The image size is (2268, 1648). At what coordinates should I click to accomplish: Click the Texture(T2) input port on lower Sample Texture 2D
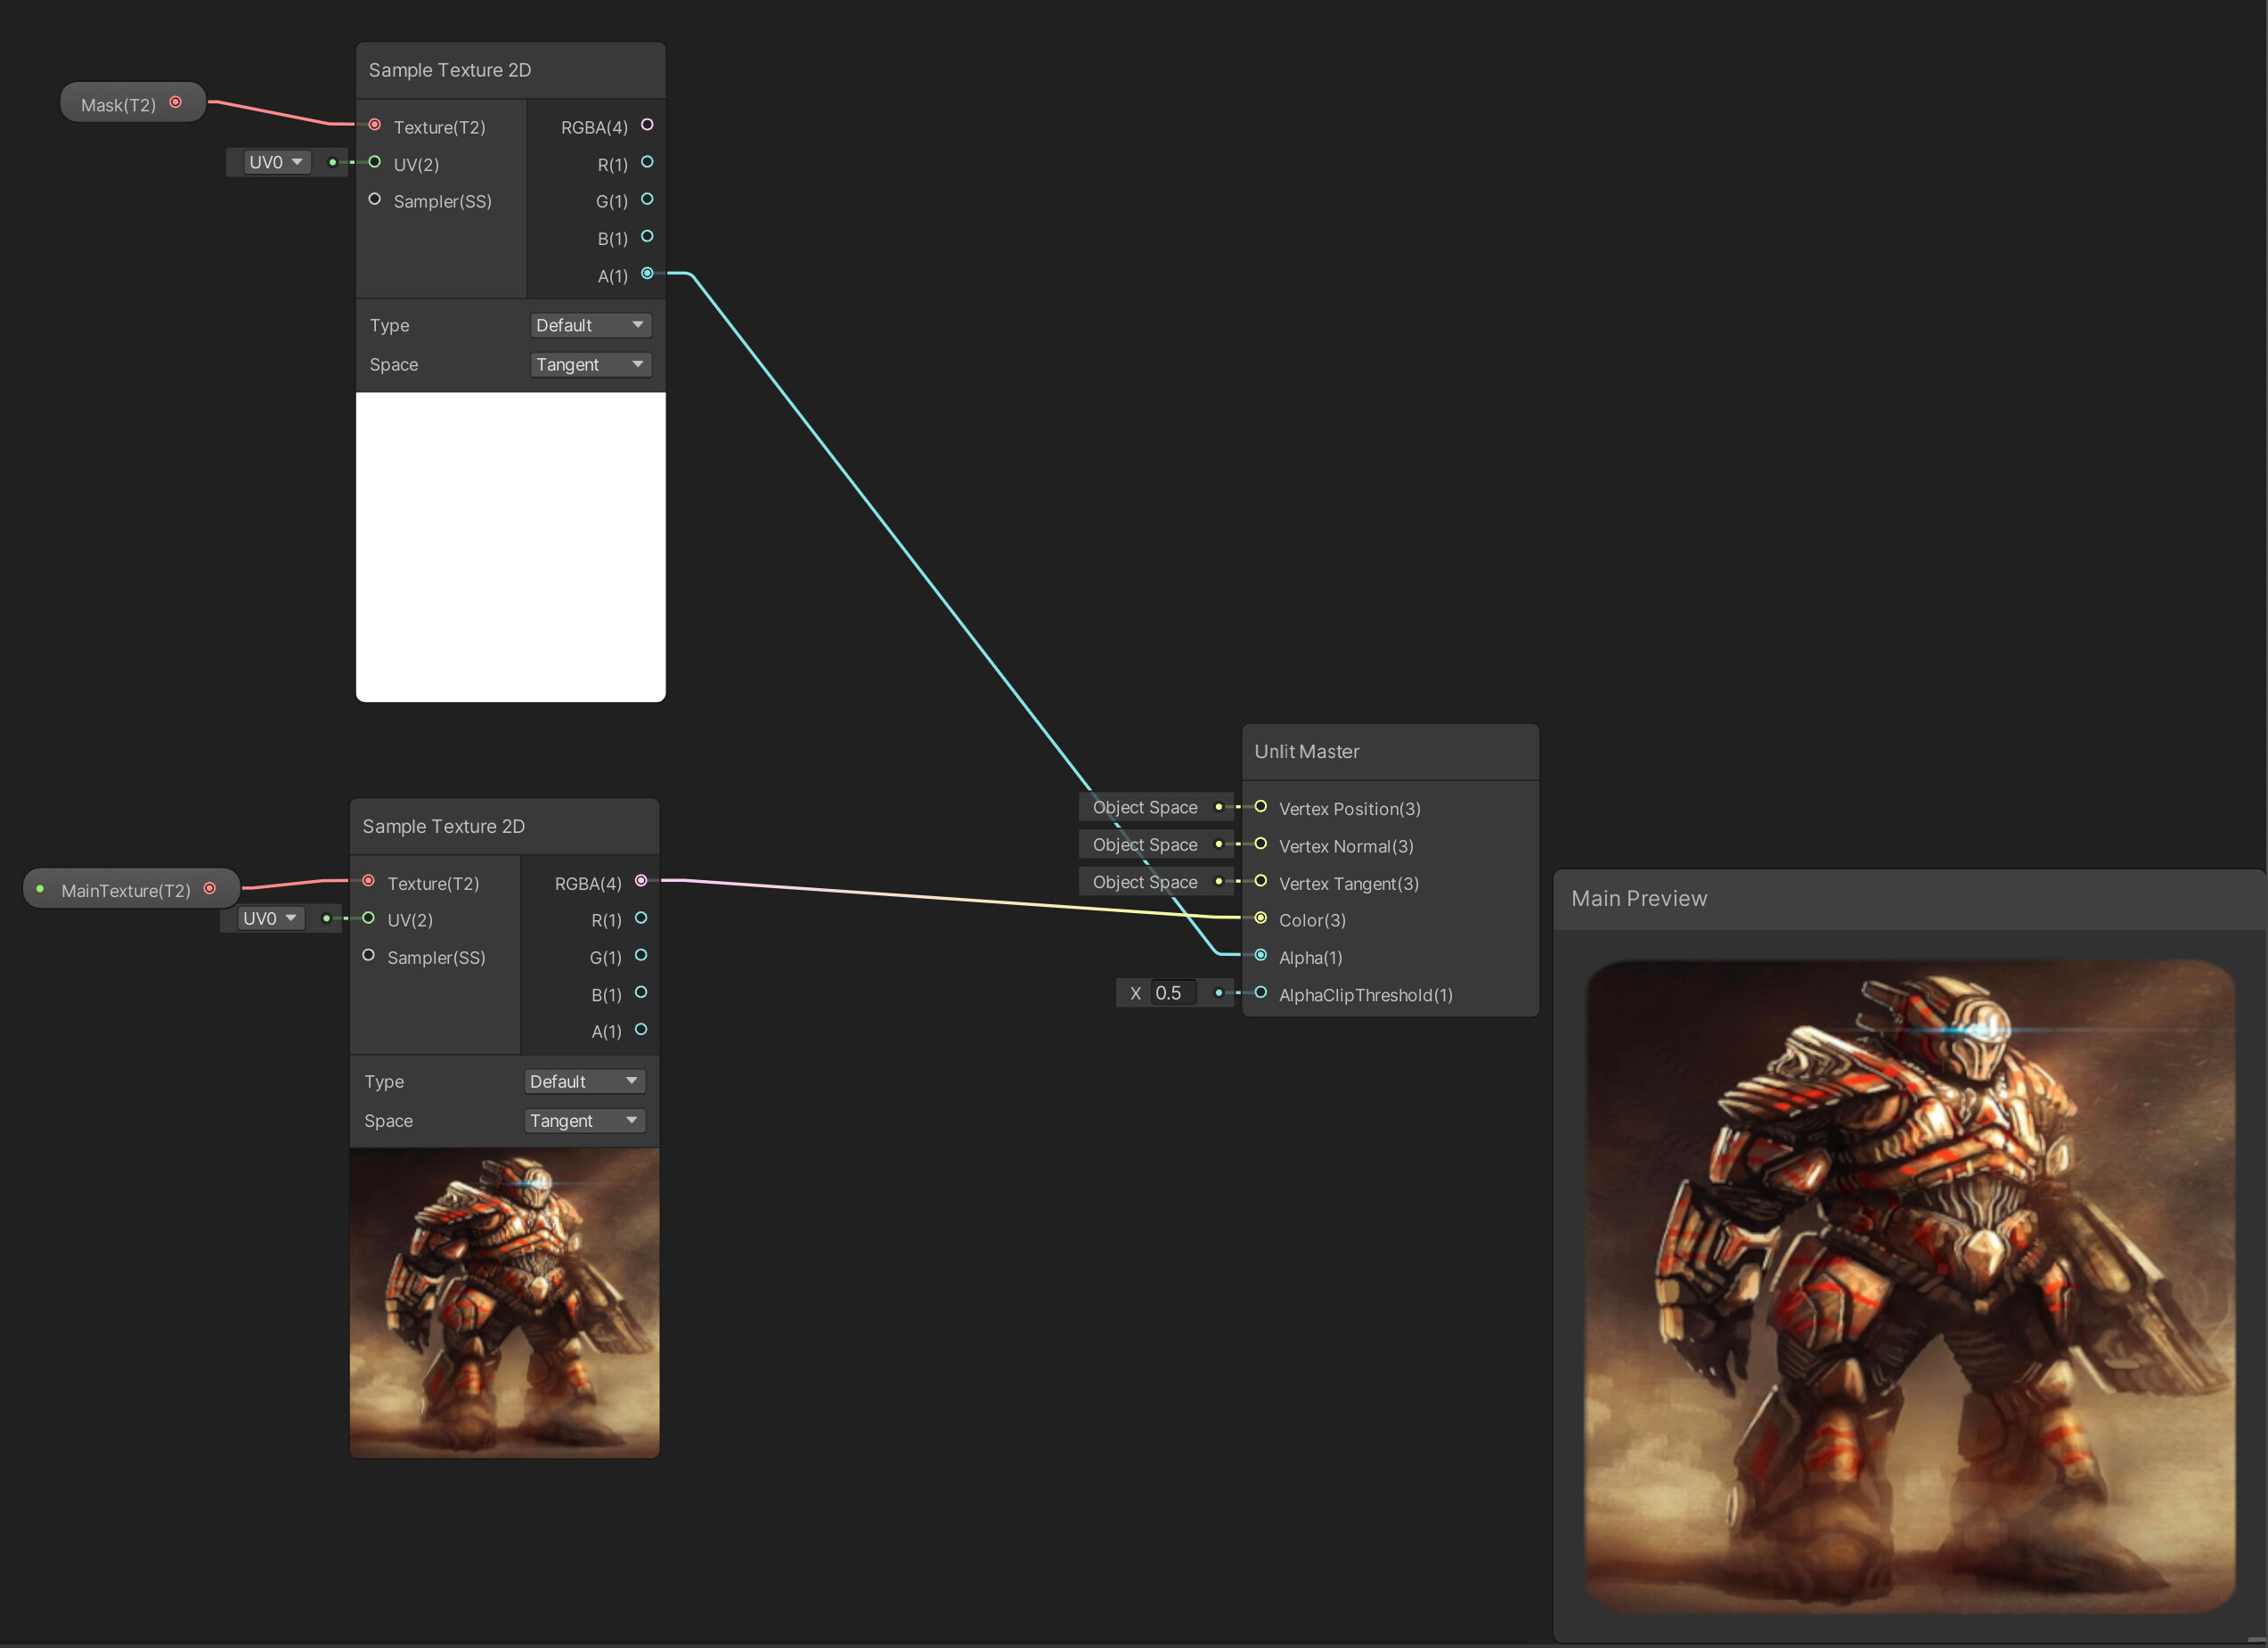pyautogui.click(x=369, y=881)
